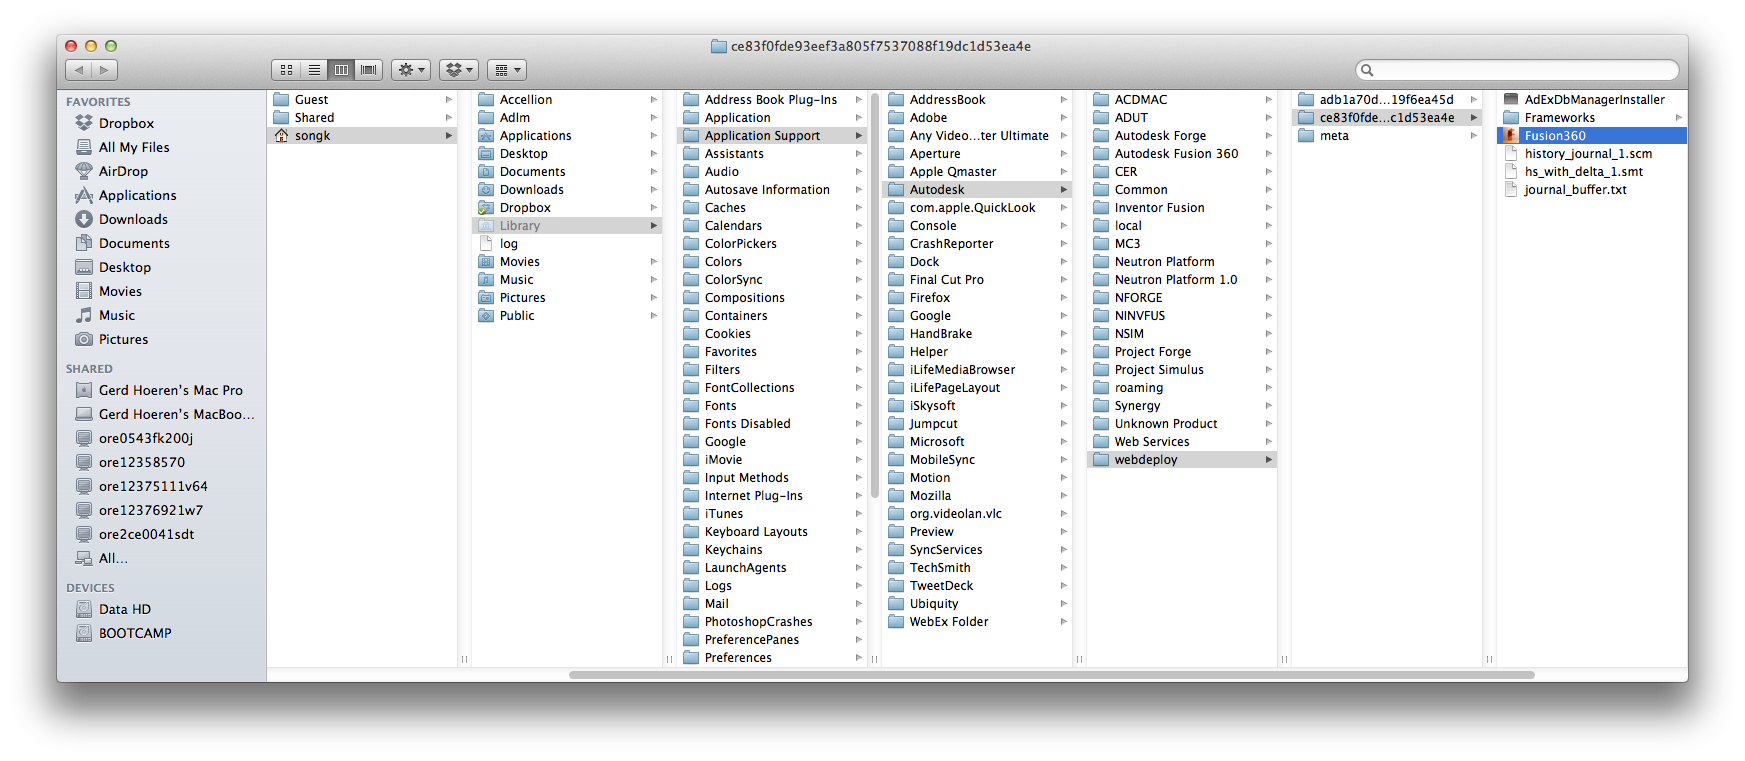Select the history_journal_1.scm file
The height and width of the screenshot is (761, 1745).
1592,154
